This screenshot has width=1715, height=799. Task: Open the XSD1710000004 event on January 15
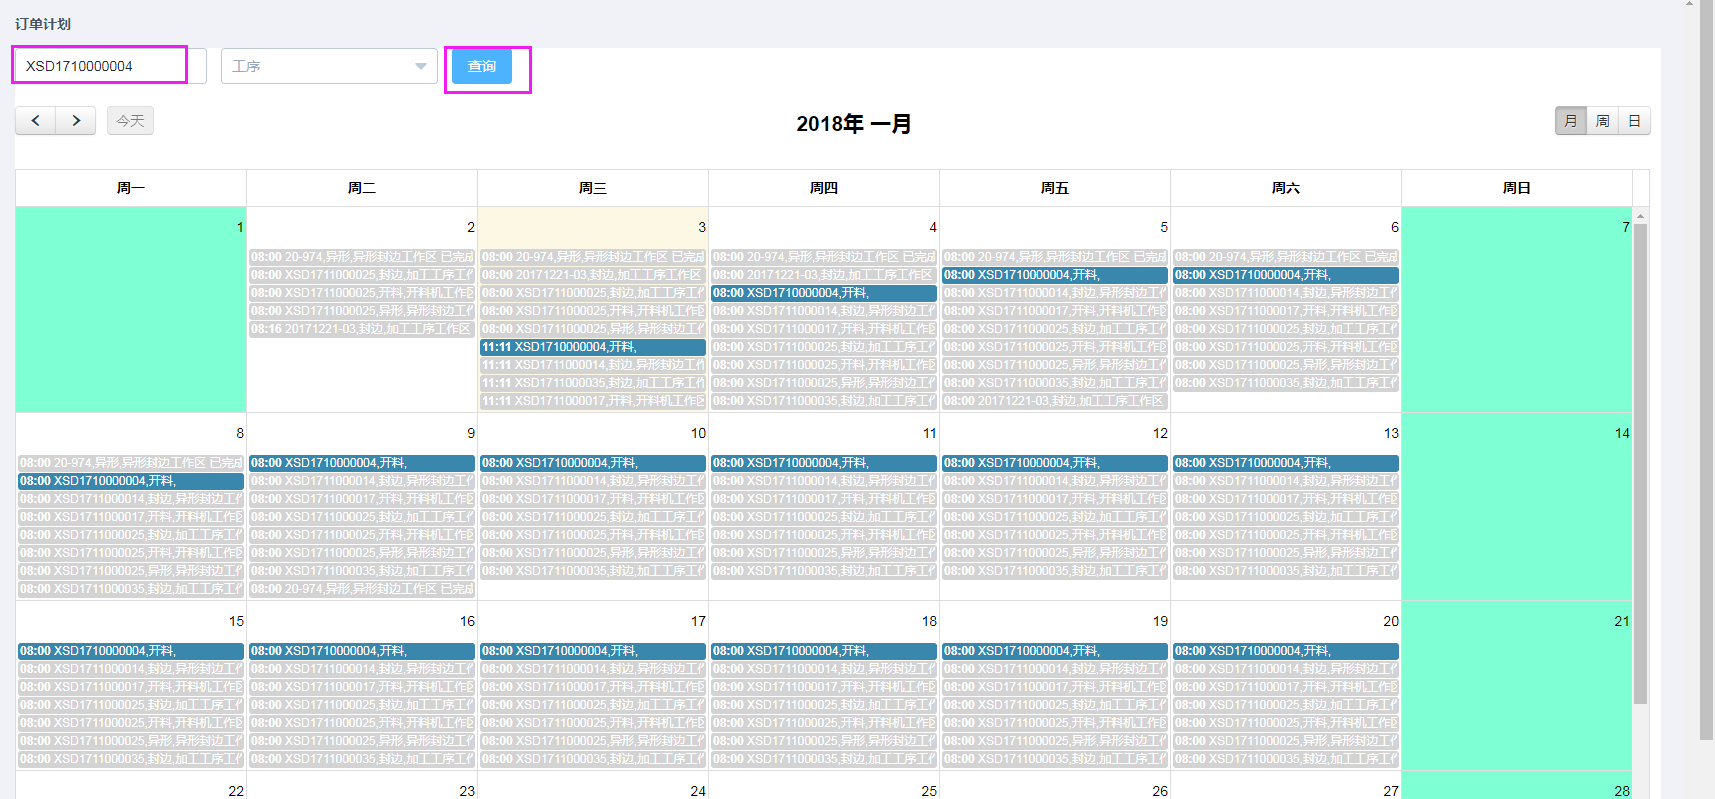pos(130,651)
